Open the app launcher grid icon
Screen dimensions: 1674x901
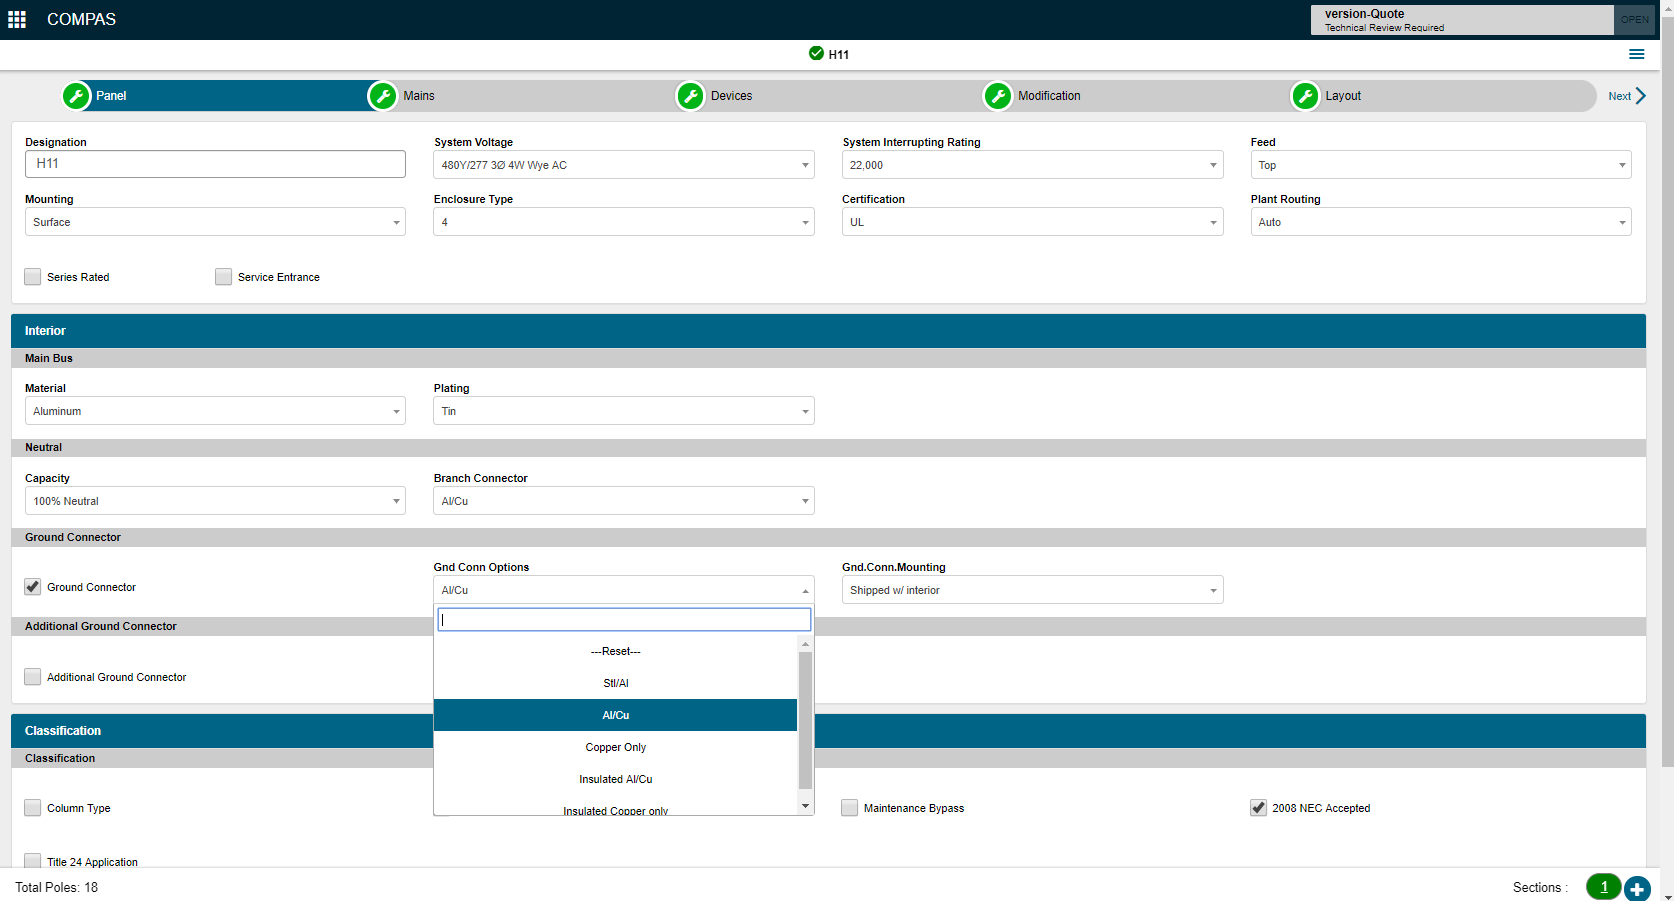pos(17,19)
